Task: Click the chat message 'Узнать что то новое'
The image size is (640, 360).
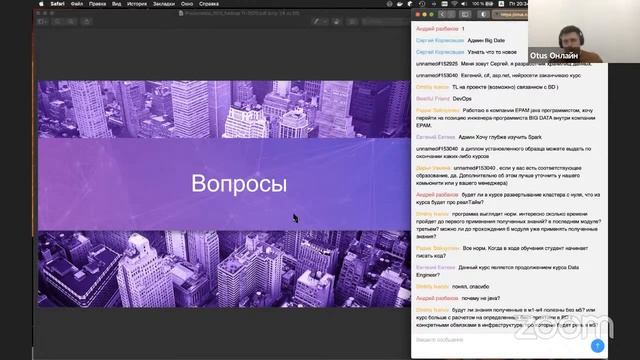Action: (492, 52)
